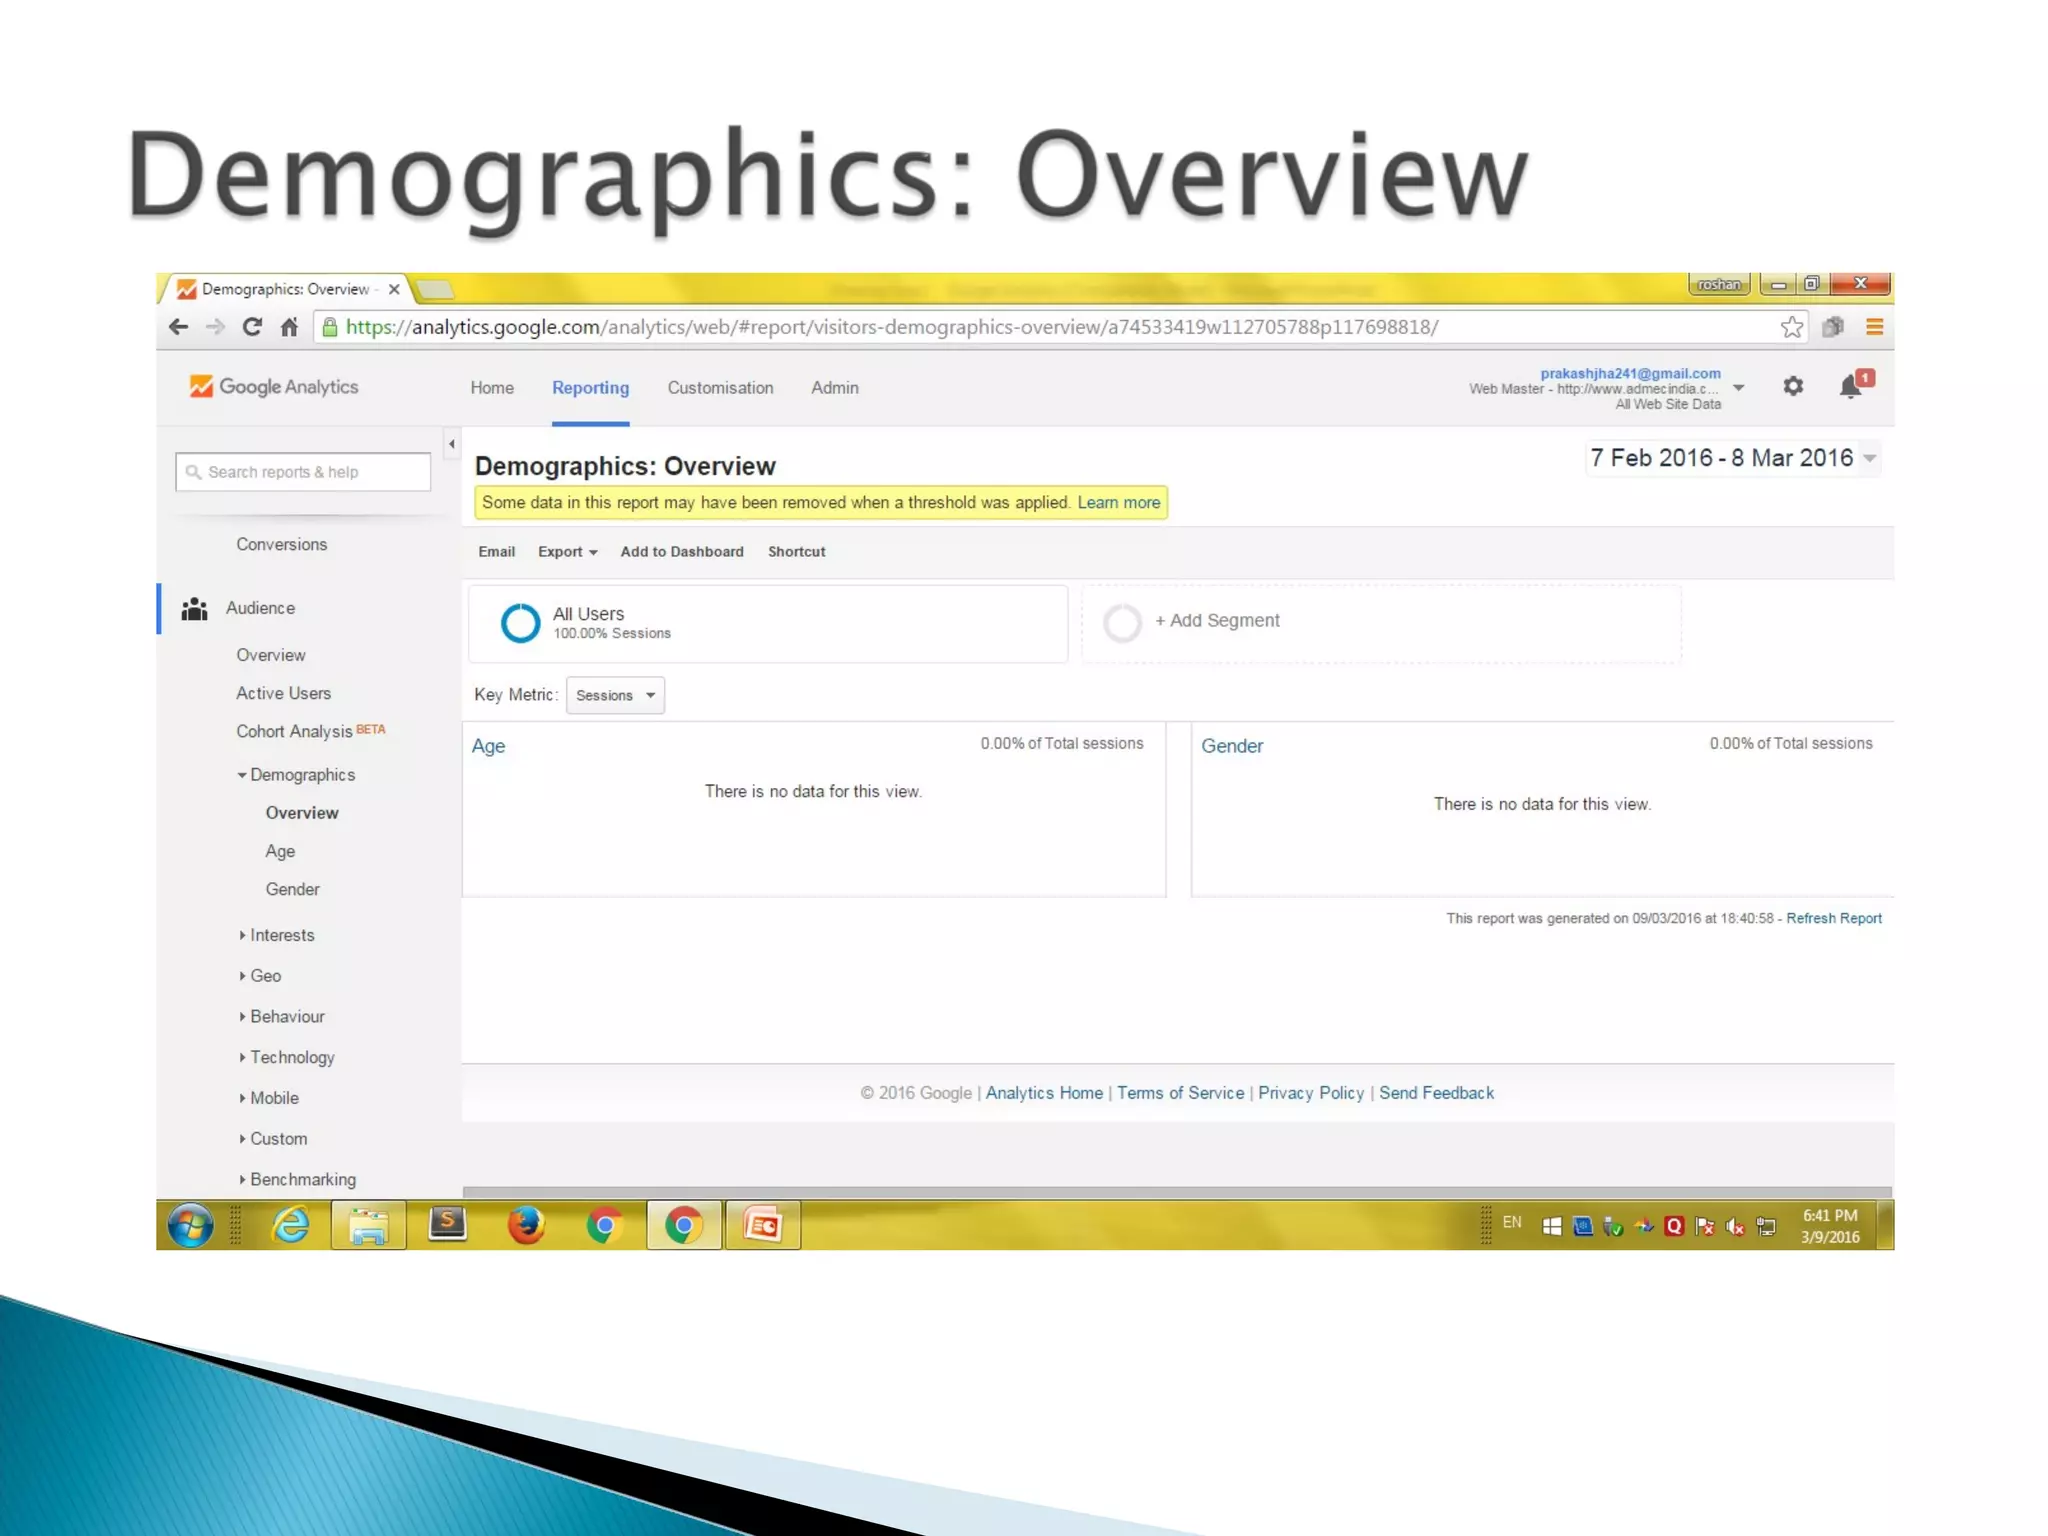Image resolution: width=2048 pixels, height=1536 pixels.
Task: Click the Learn more link
Action: pyautogui.click(x=1118, y=502)
